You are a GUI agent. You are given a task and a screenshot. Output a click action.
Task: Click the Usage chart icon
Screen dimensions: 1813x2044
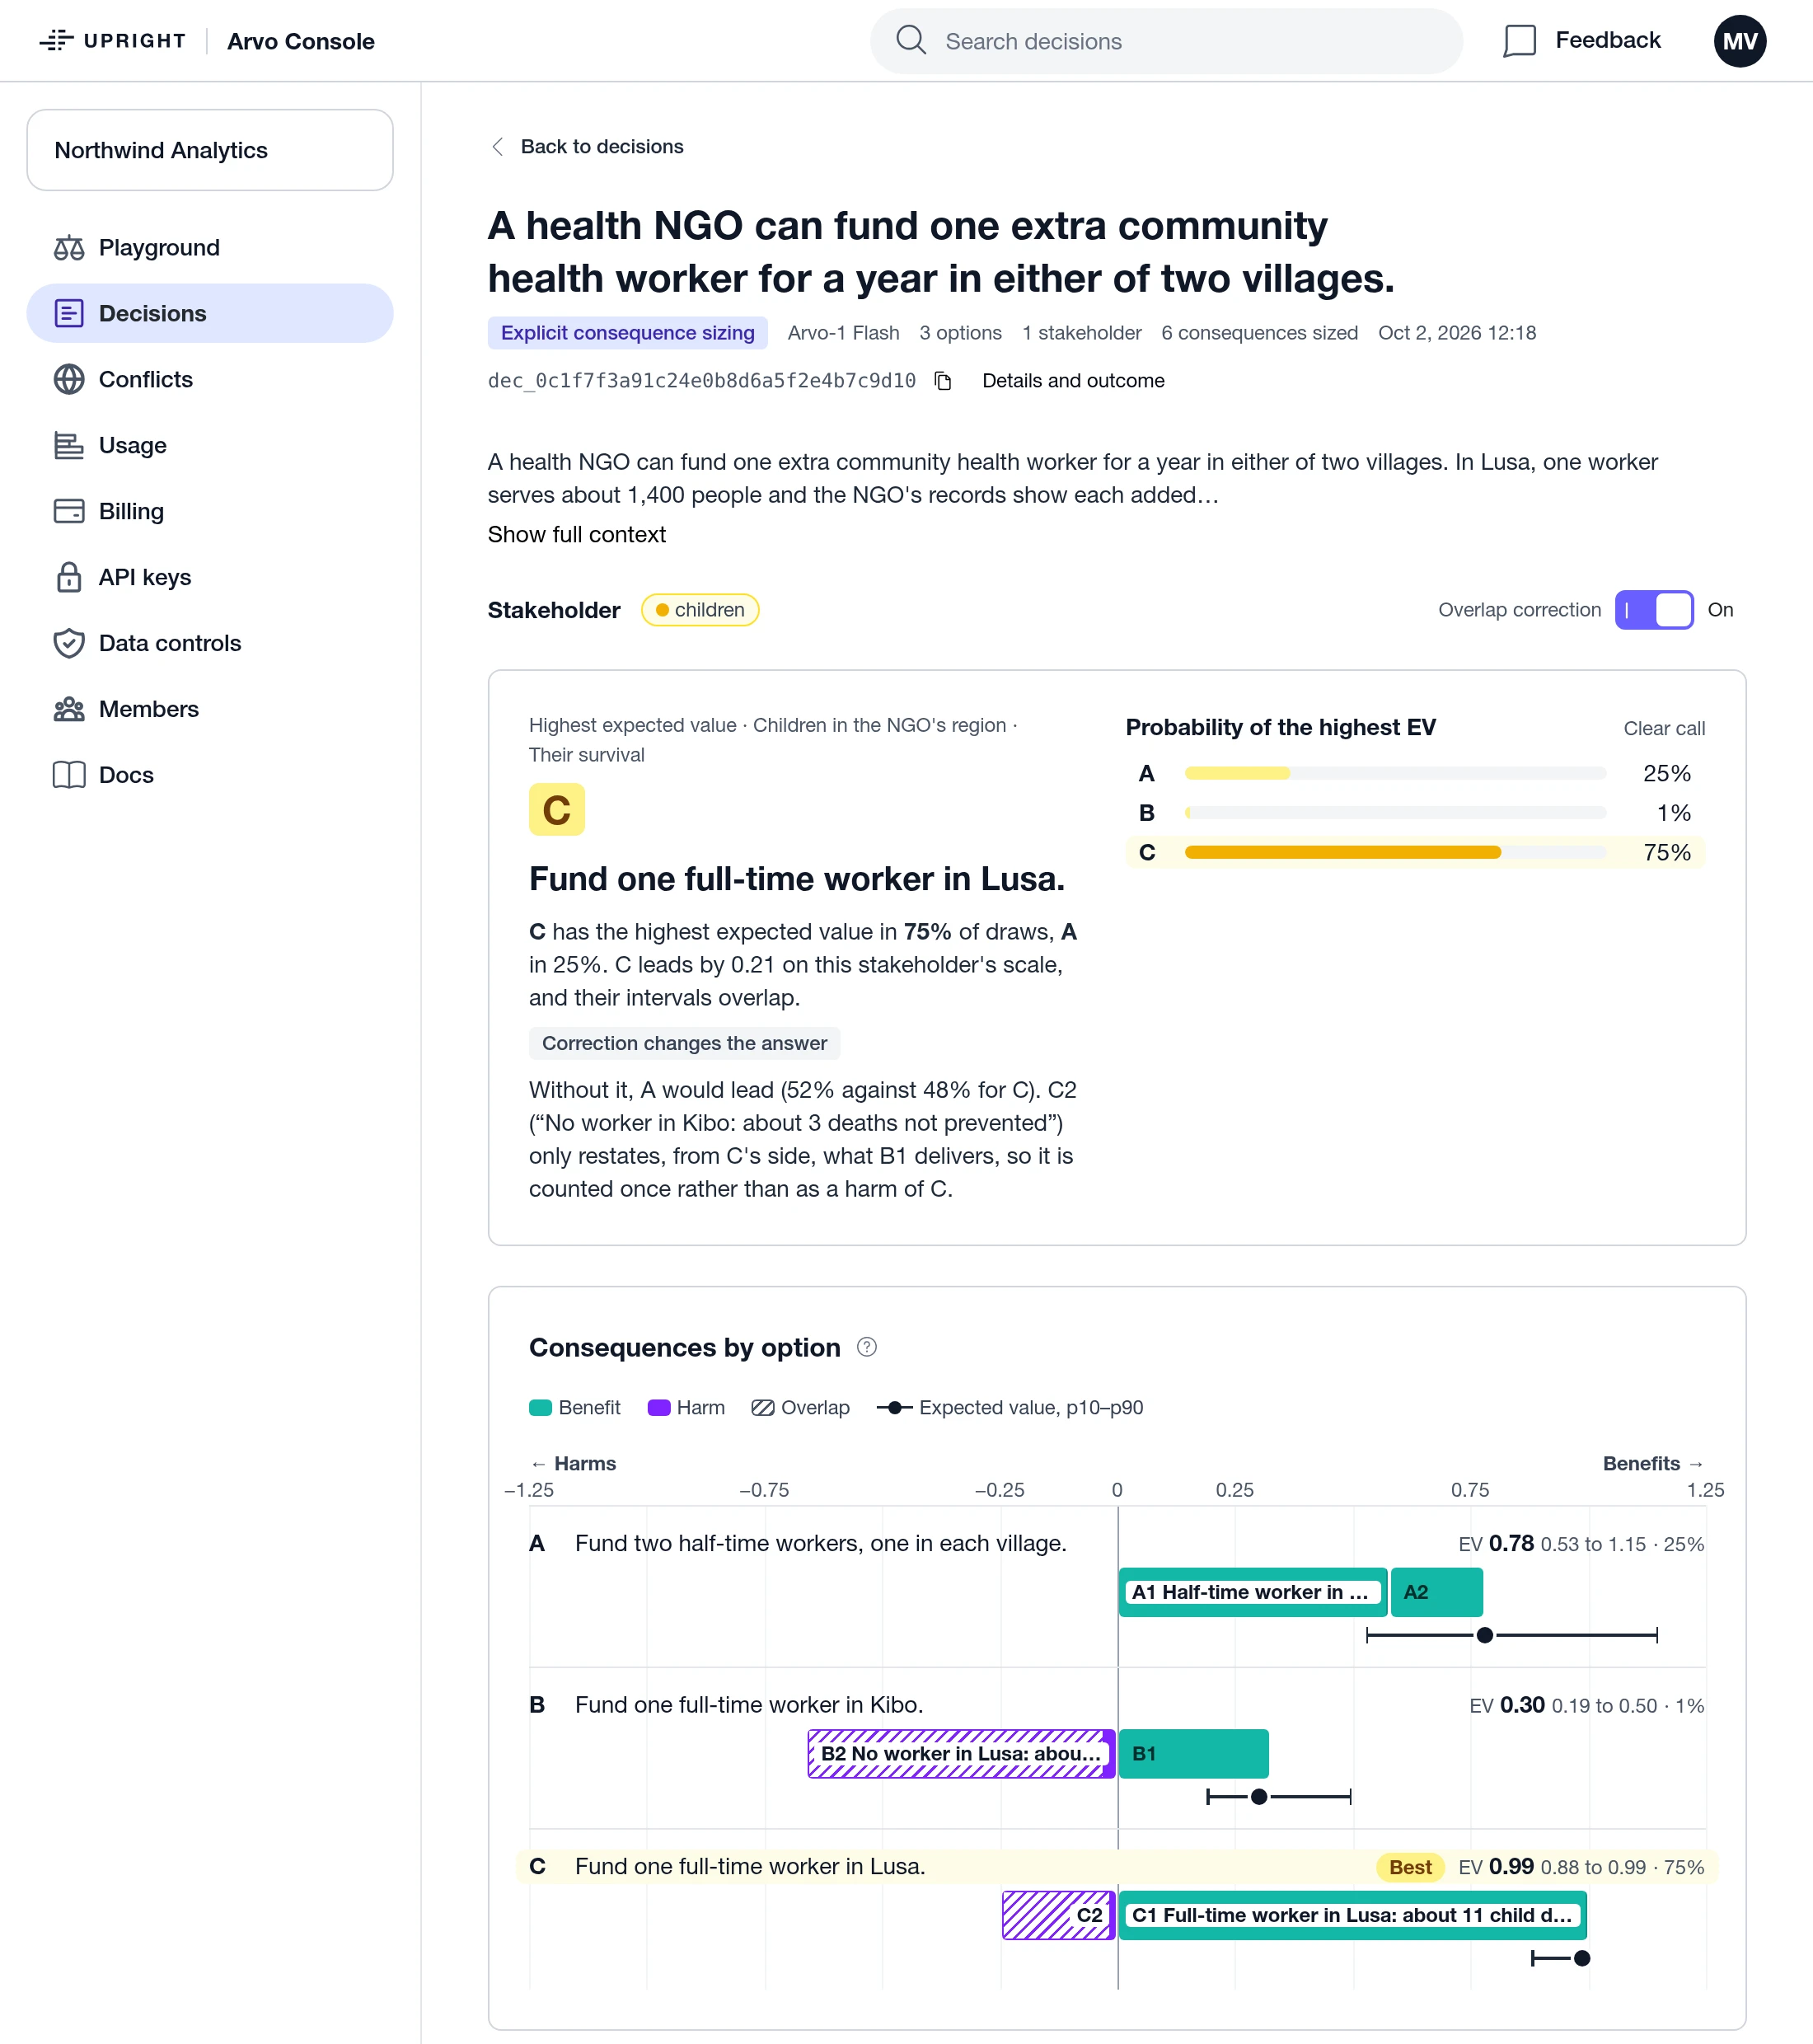pyautogui.click(x=69, y=446)
